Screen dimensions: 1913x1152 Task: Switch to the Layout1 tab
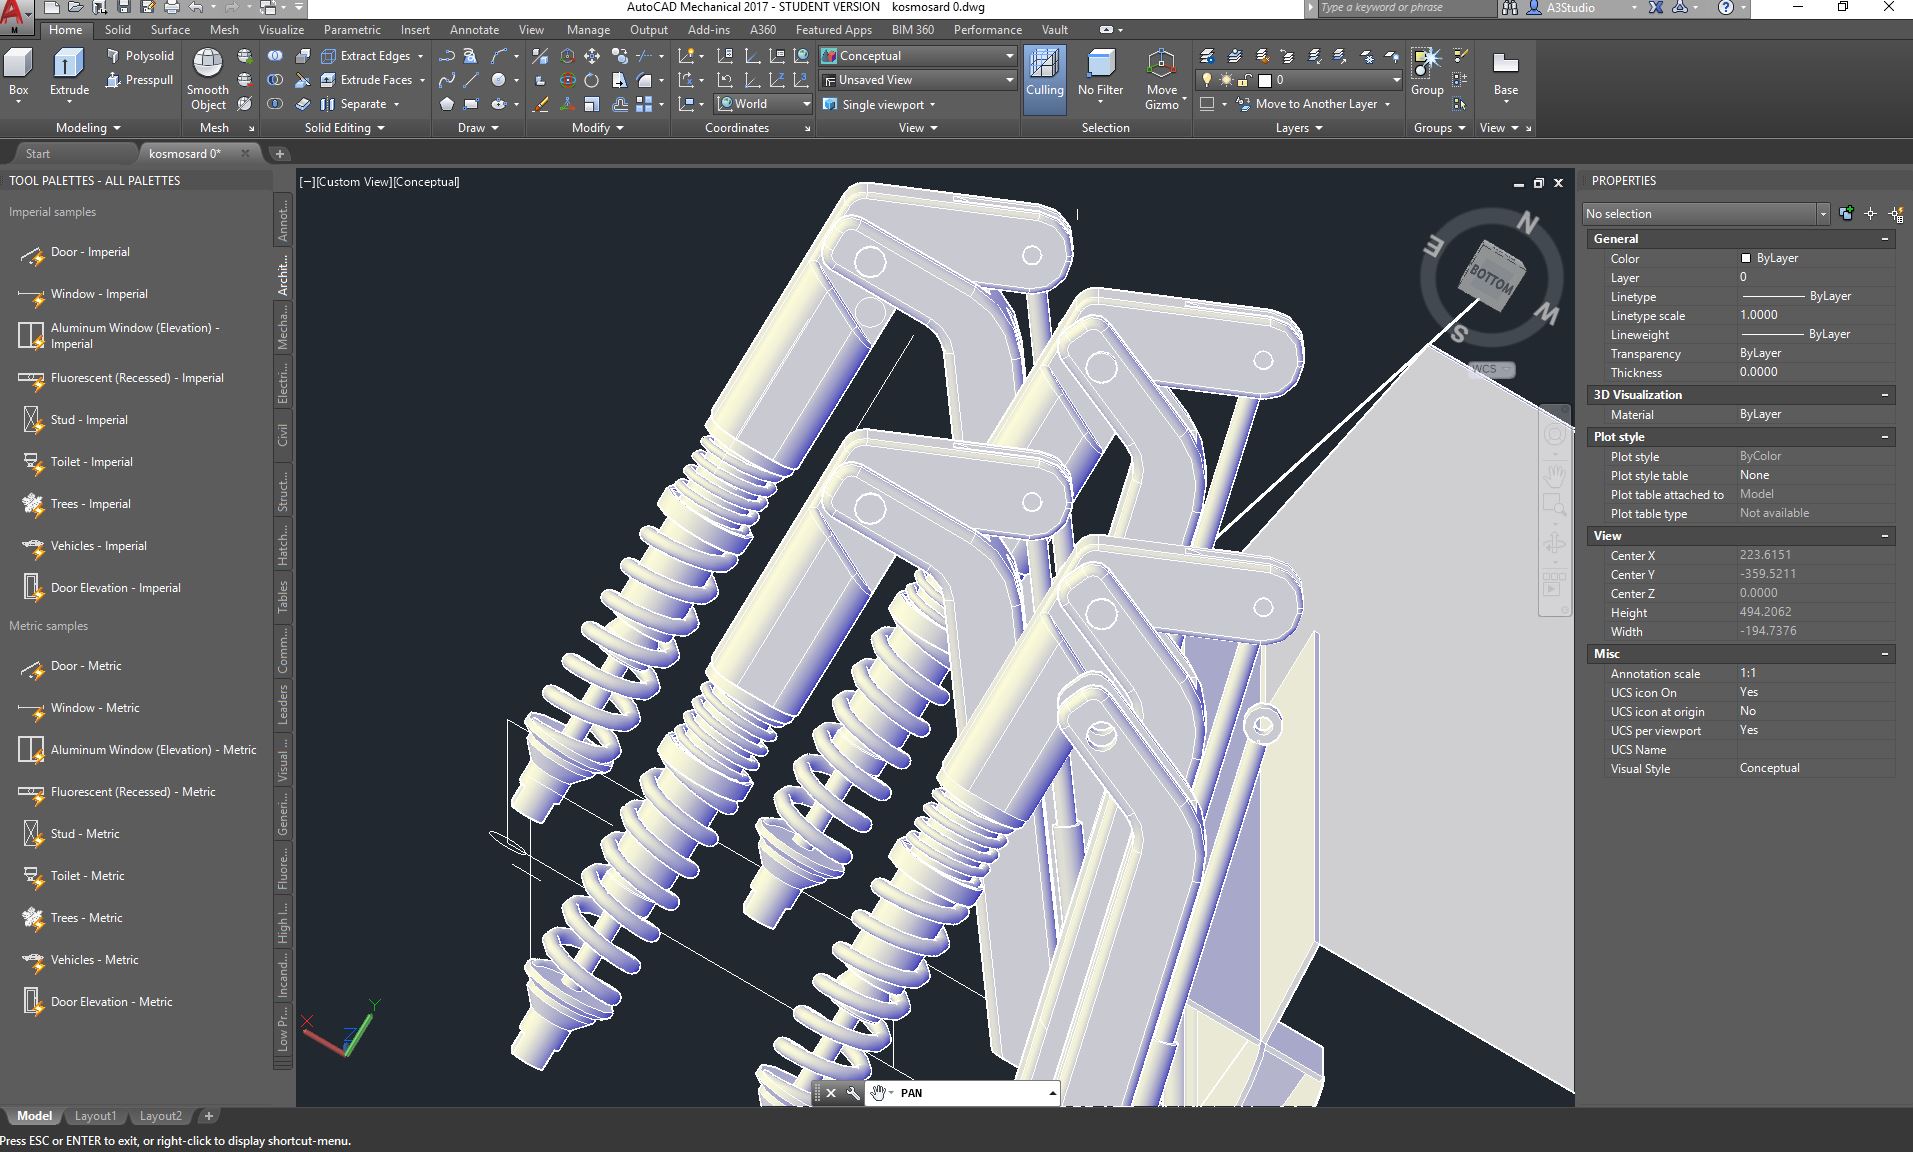[x=96, y=1116]
